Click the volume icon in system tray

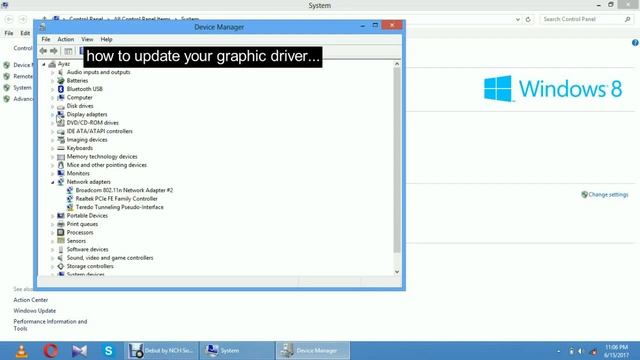pos(581,351)
